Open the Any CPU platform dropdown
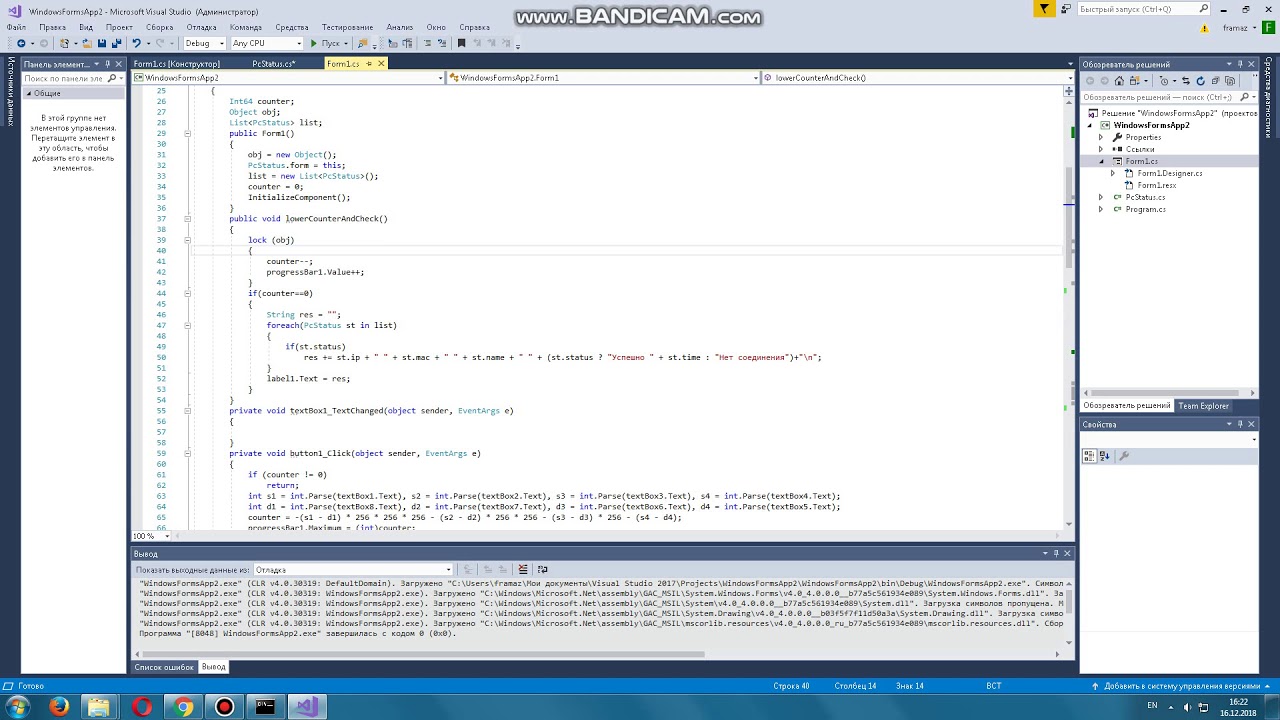Viewport: 1280px width, 720px height. point(266,43)
